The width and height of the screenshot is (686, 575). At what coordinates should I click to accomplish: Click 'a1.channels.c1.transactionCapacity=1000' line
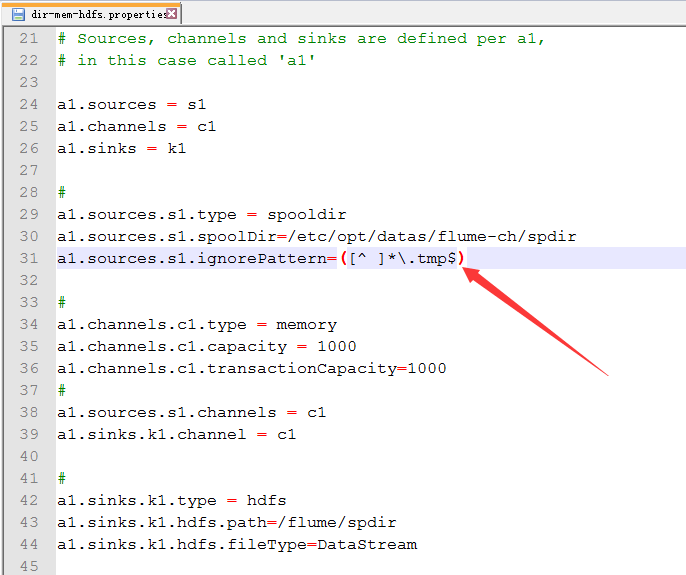[x=252, y=368]
